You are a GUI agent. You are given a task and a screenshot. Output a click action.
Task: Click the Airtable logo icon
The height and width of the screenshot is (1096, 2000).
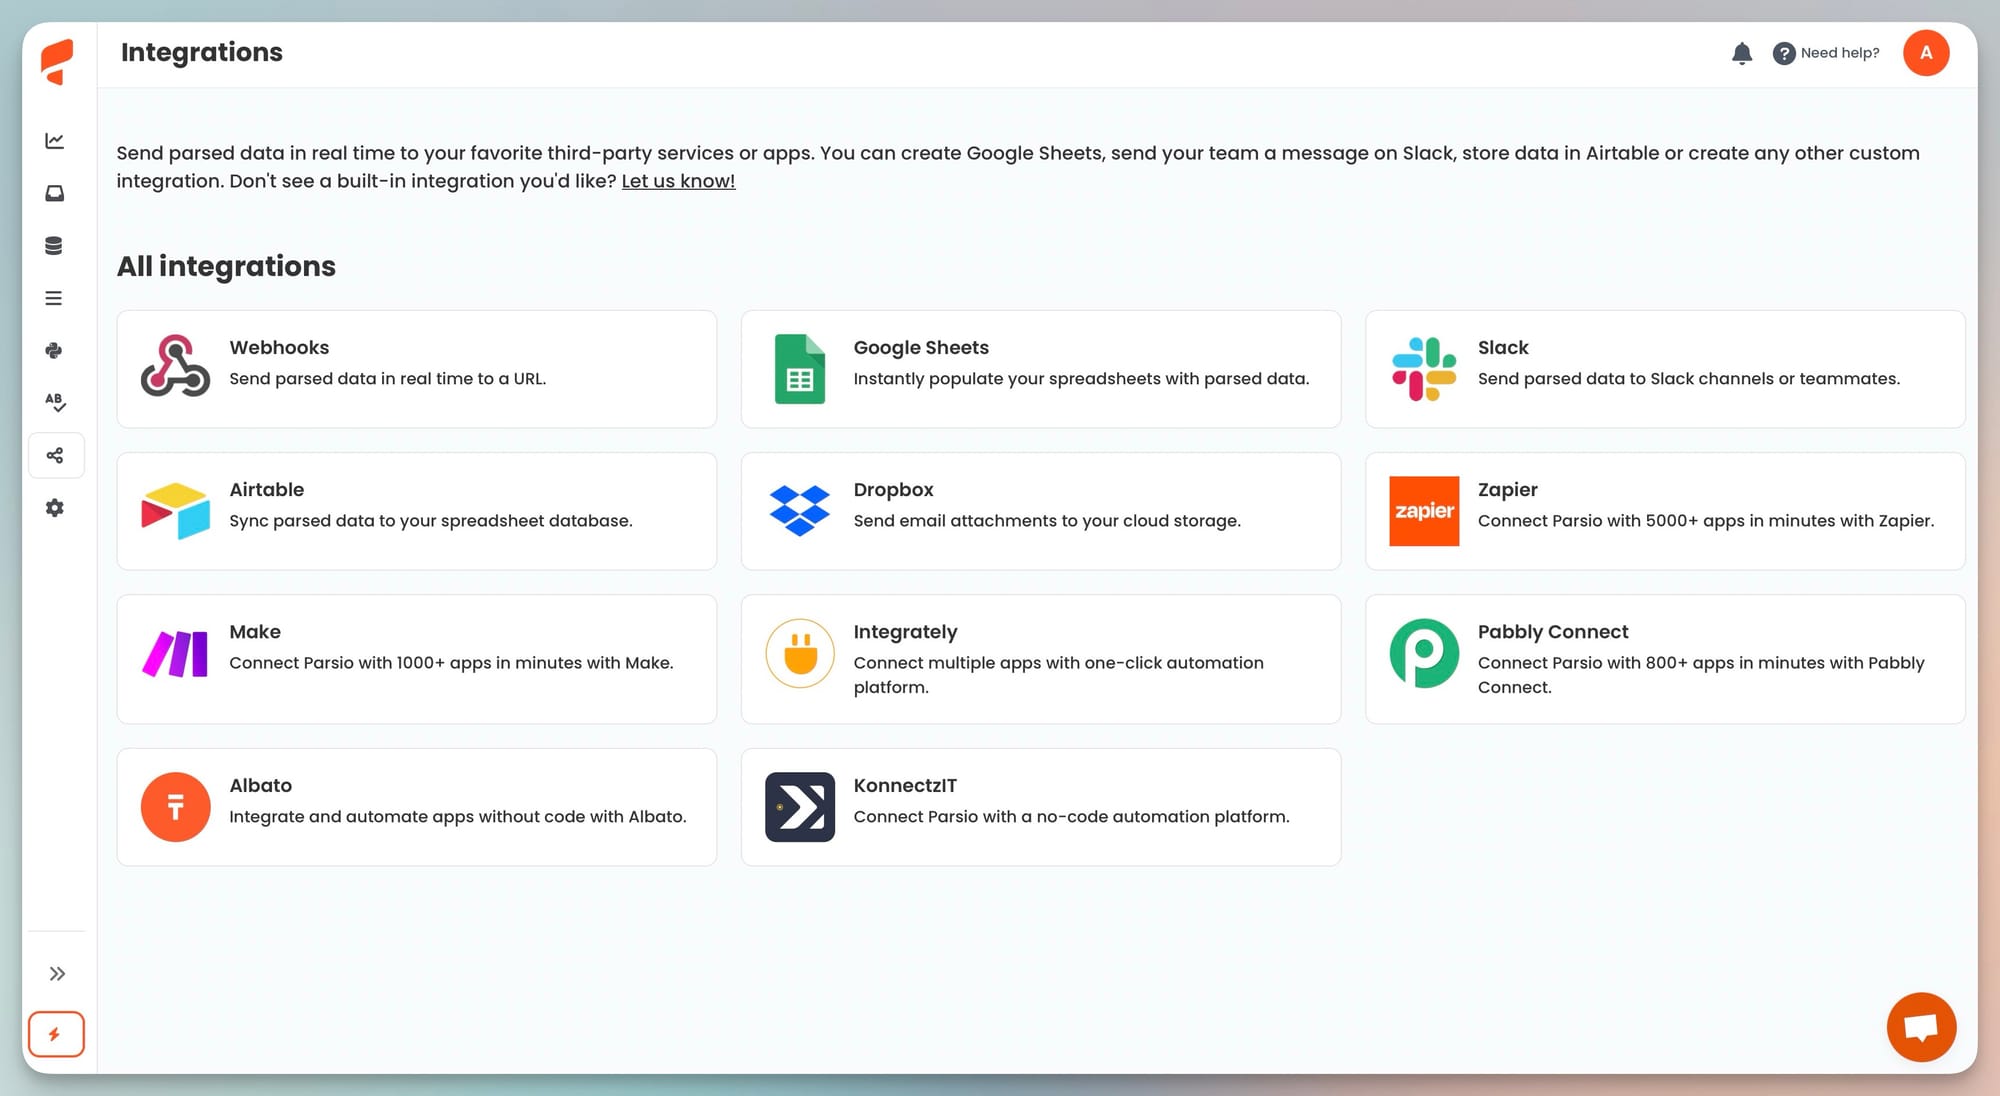click(175, 511)
